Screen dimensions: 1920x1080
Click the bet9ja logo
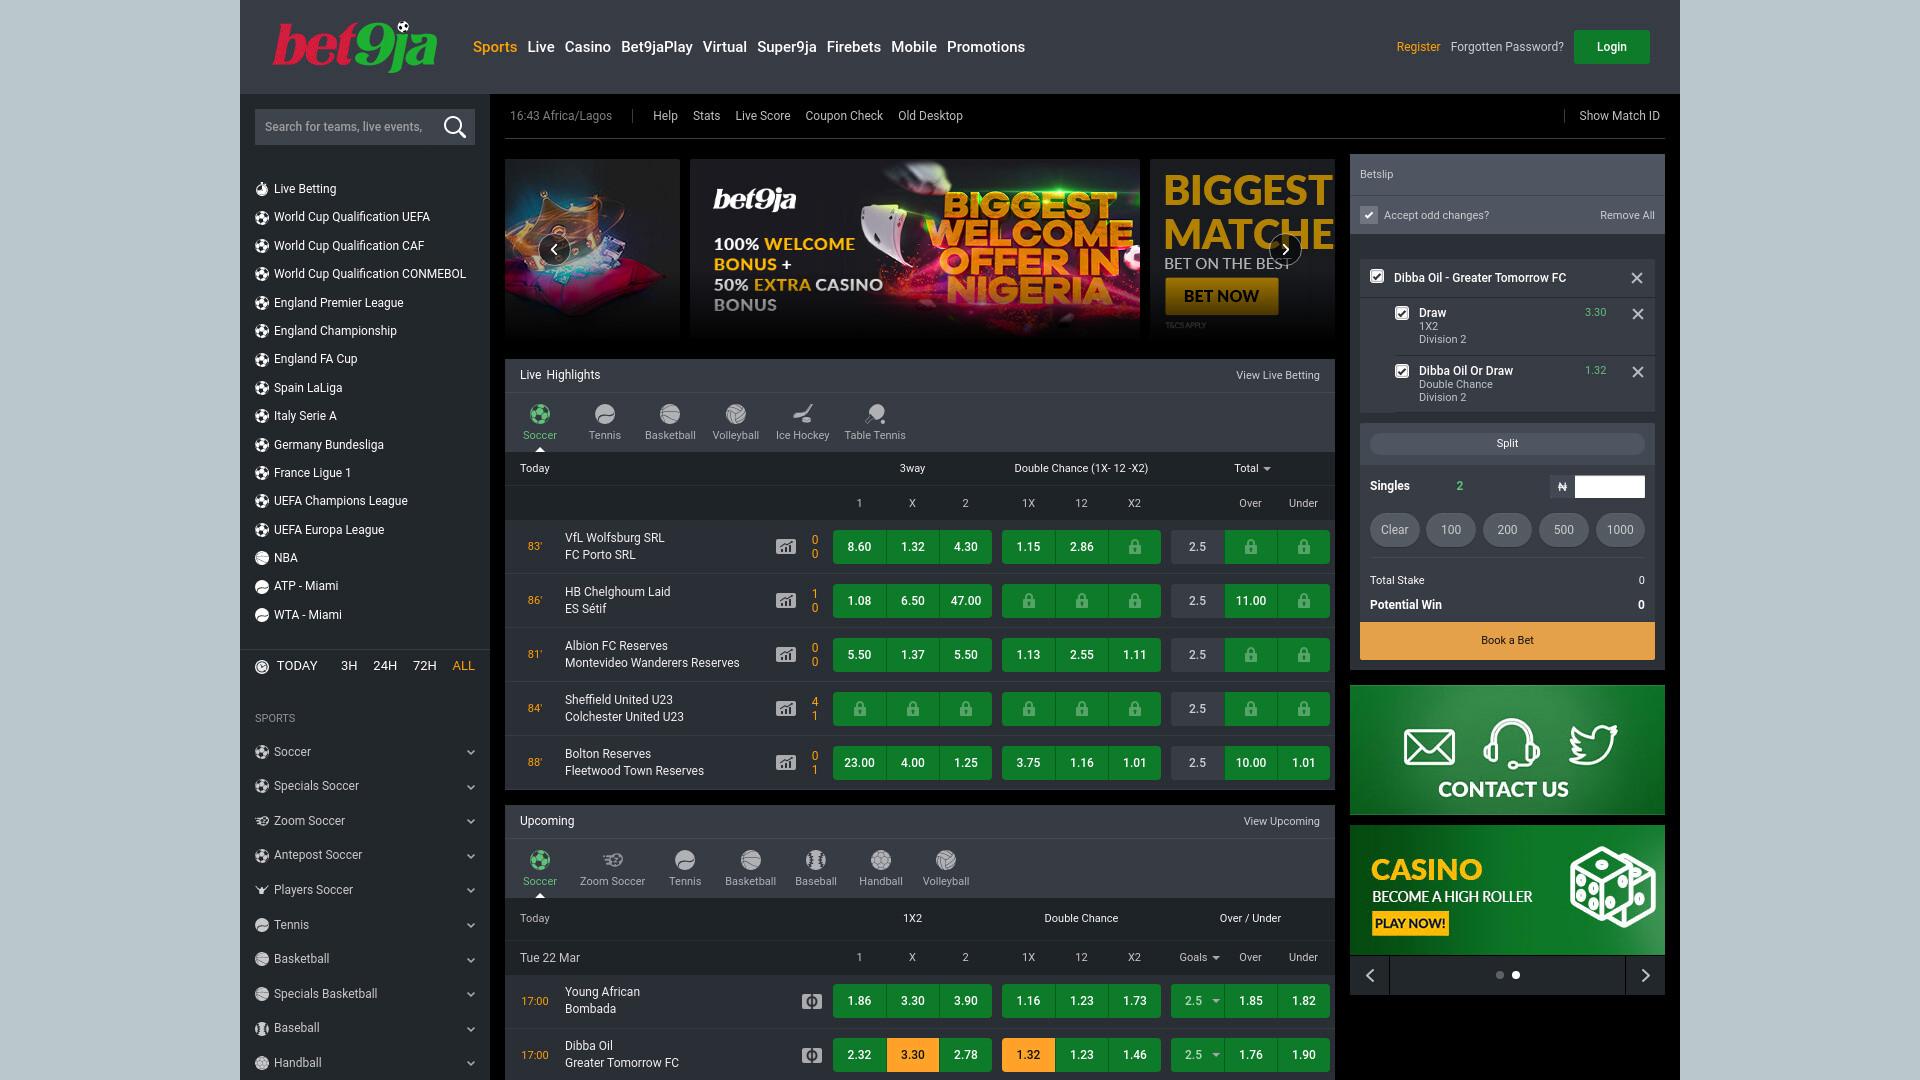(x=355, y=46)
